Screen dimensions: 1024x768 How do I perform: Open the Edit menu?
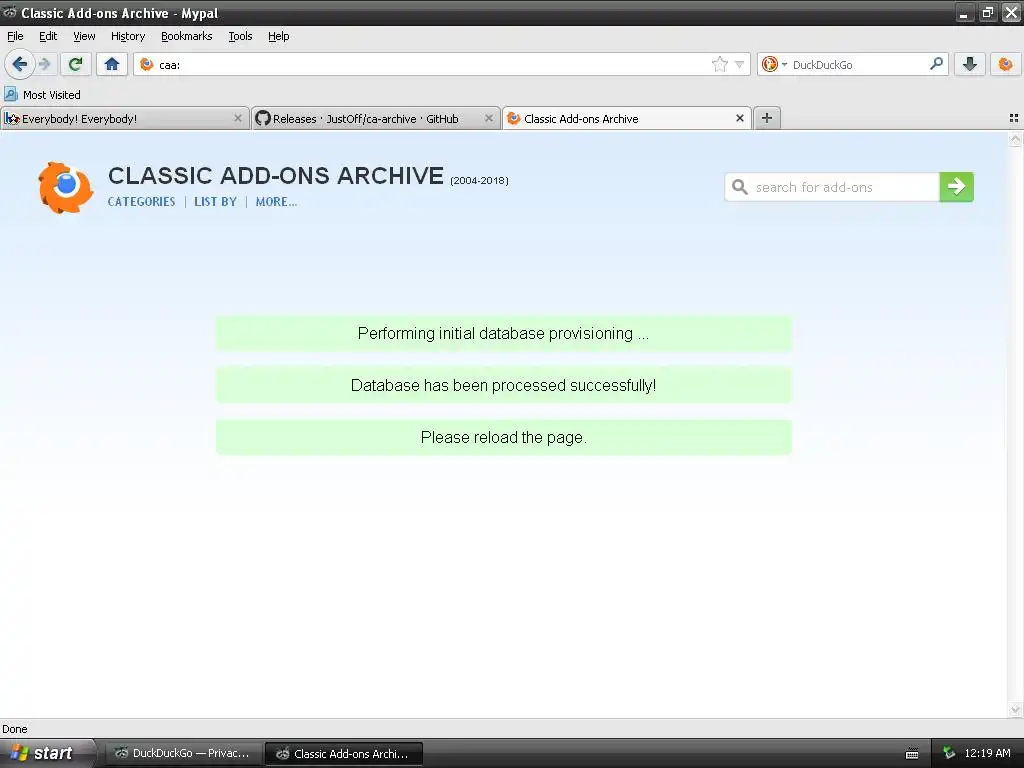[48, 36]
